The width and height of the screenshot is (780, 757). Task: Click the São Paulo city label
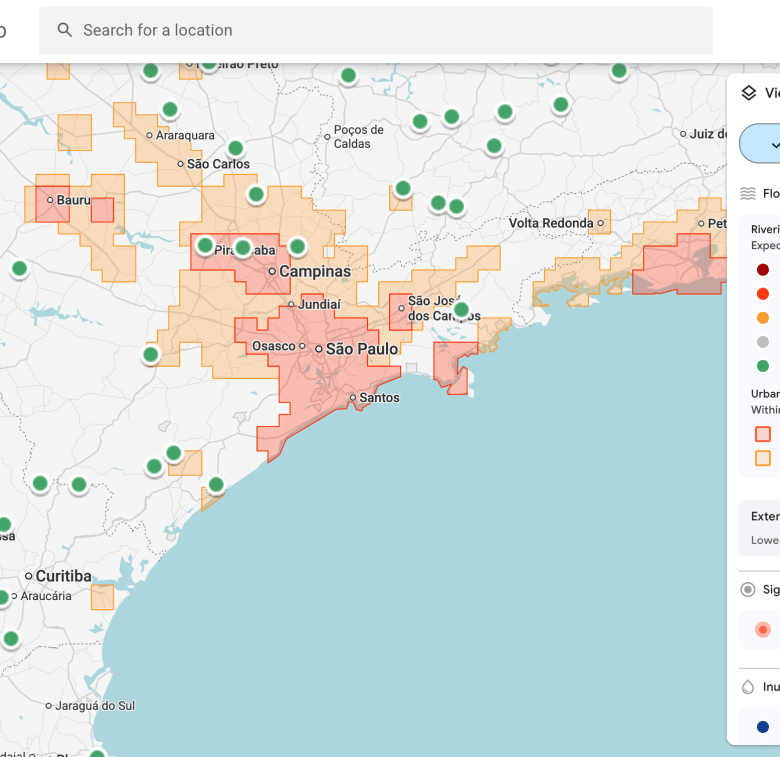[362, 349]
